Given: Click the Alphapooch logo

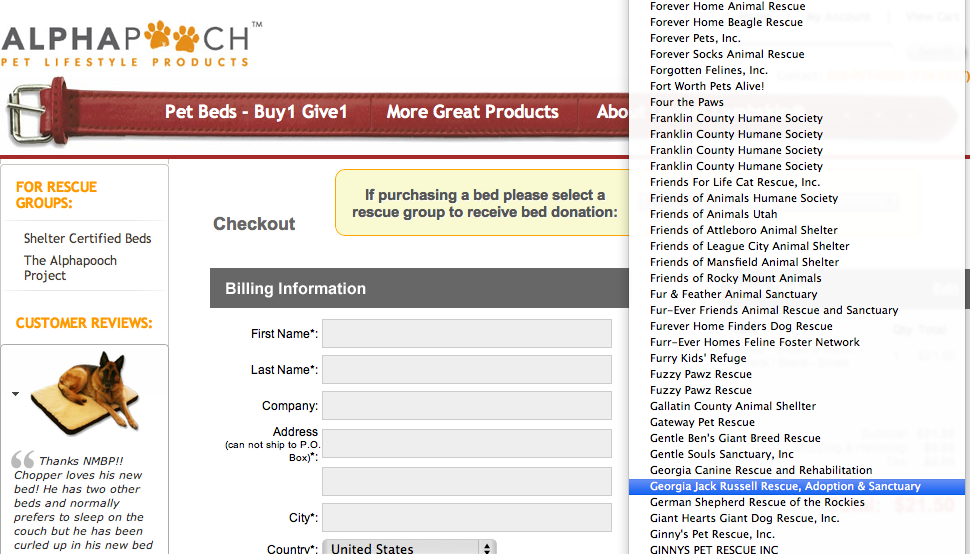Looking at the screenshot, I should 132,44.
